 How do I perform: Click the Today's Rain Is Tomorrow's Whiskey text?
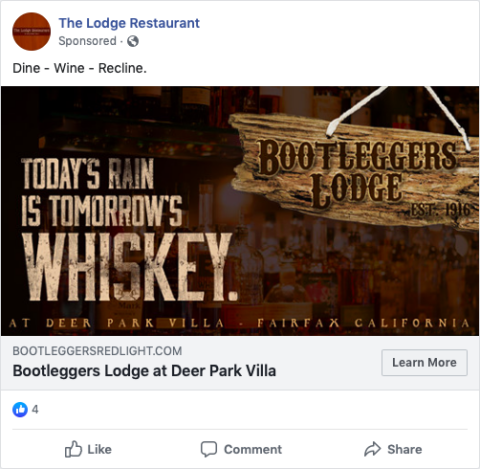(128, 230)
